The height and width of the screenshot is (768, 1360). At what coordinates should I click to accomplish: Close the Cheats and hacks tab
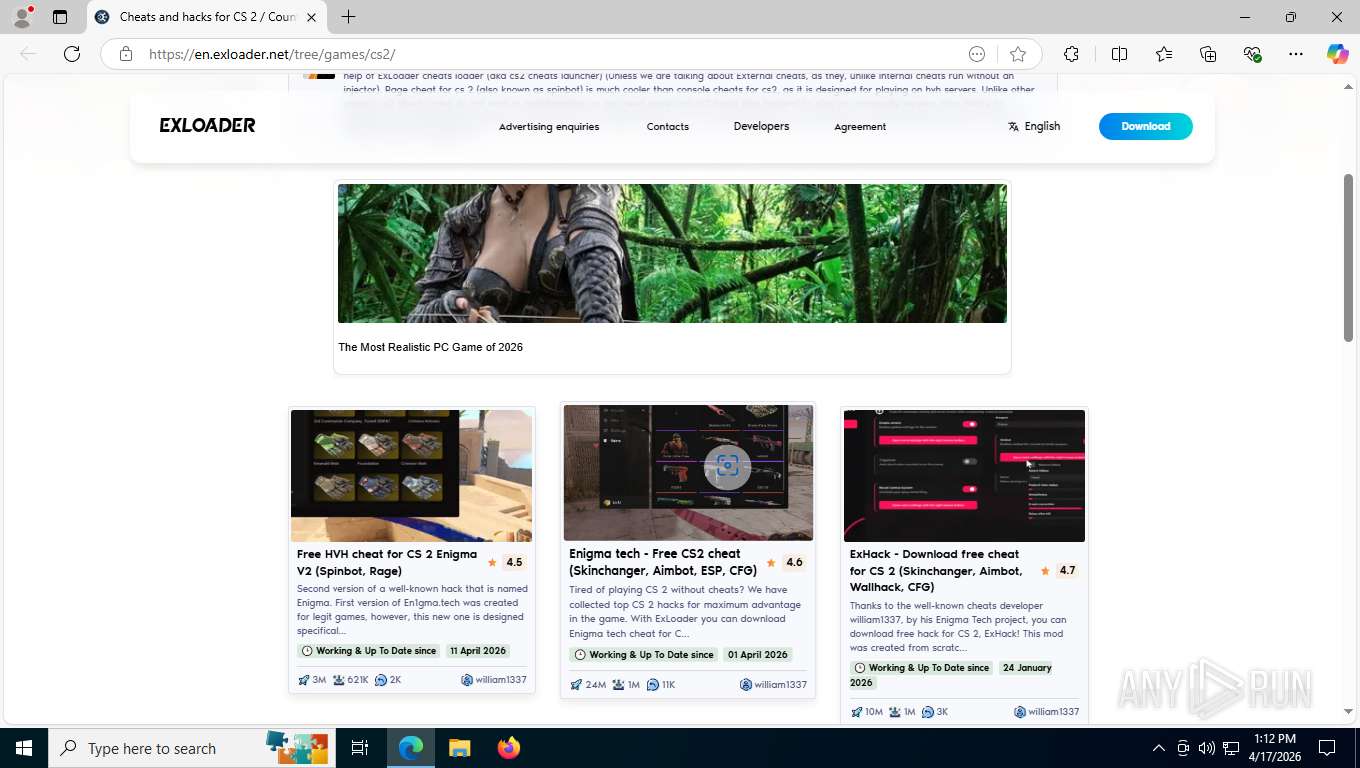point(312,17)
